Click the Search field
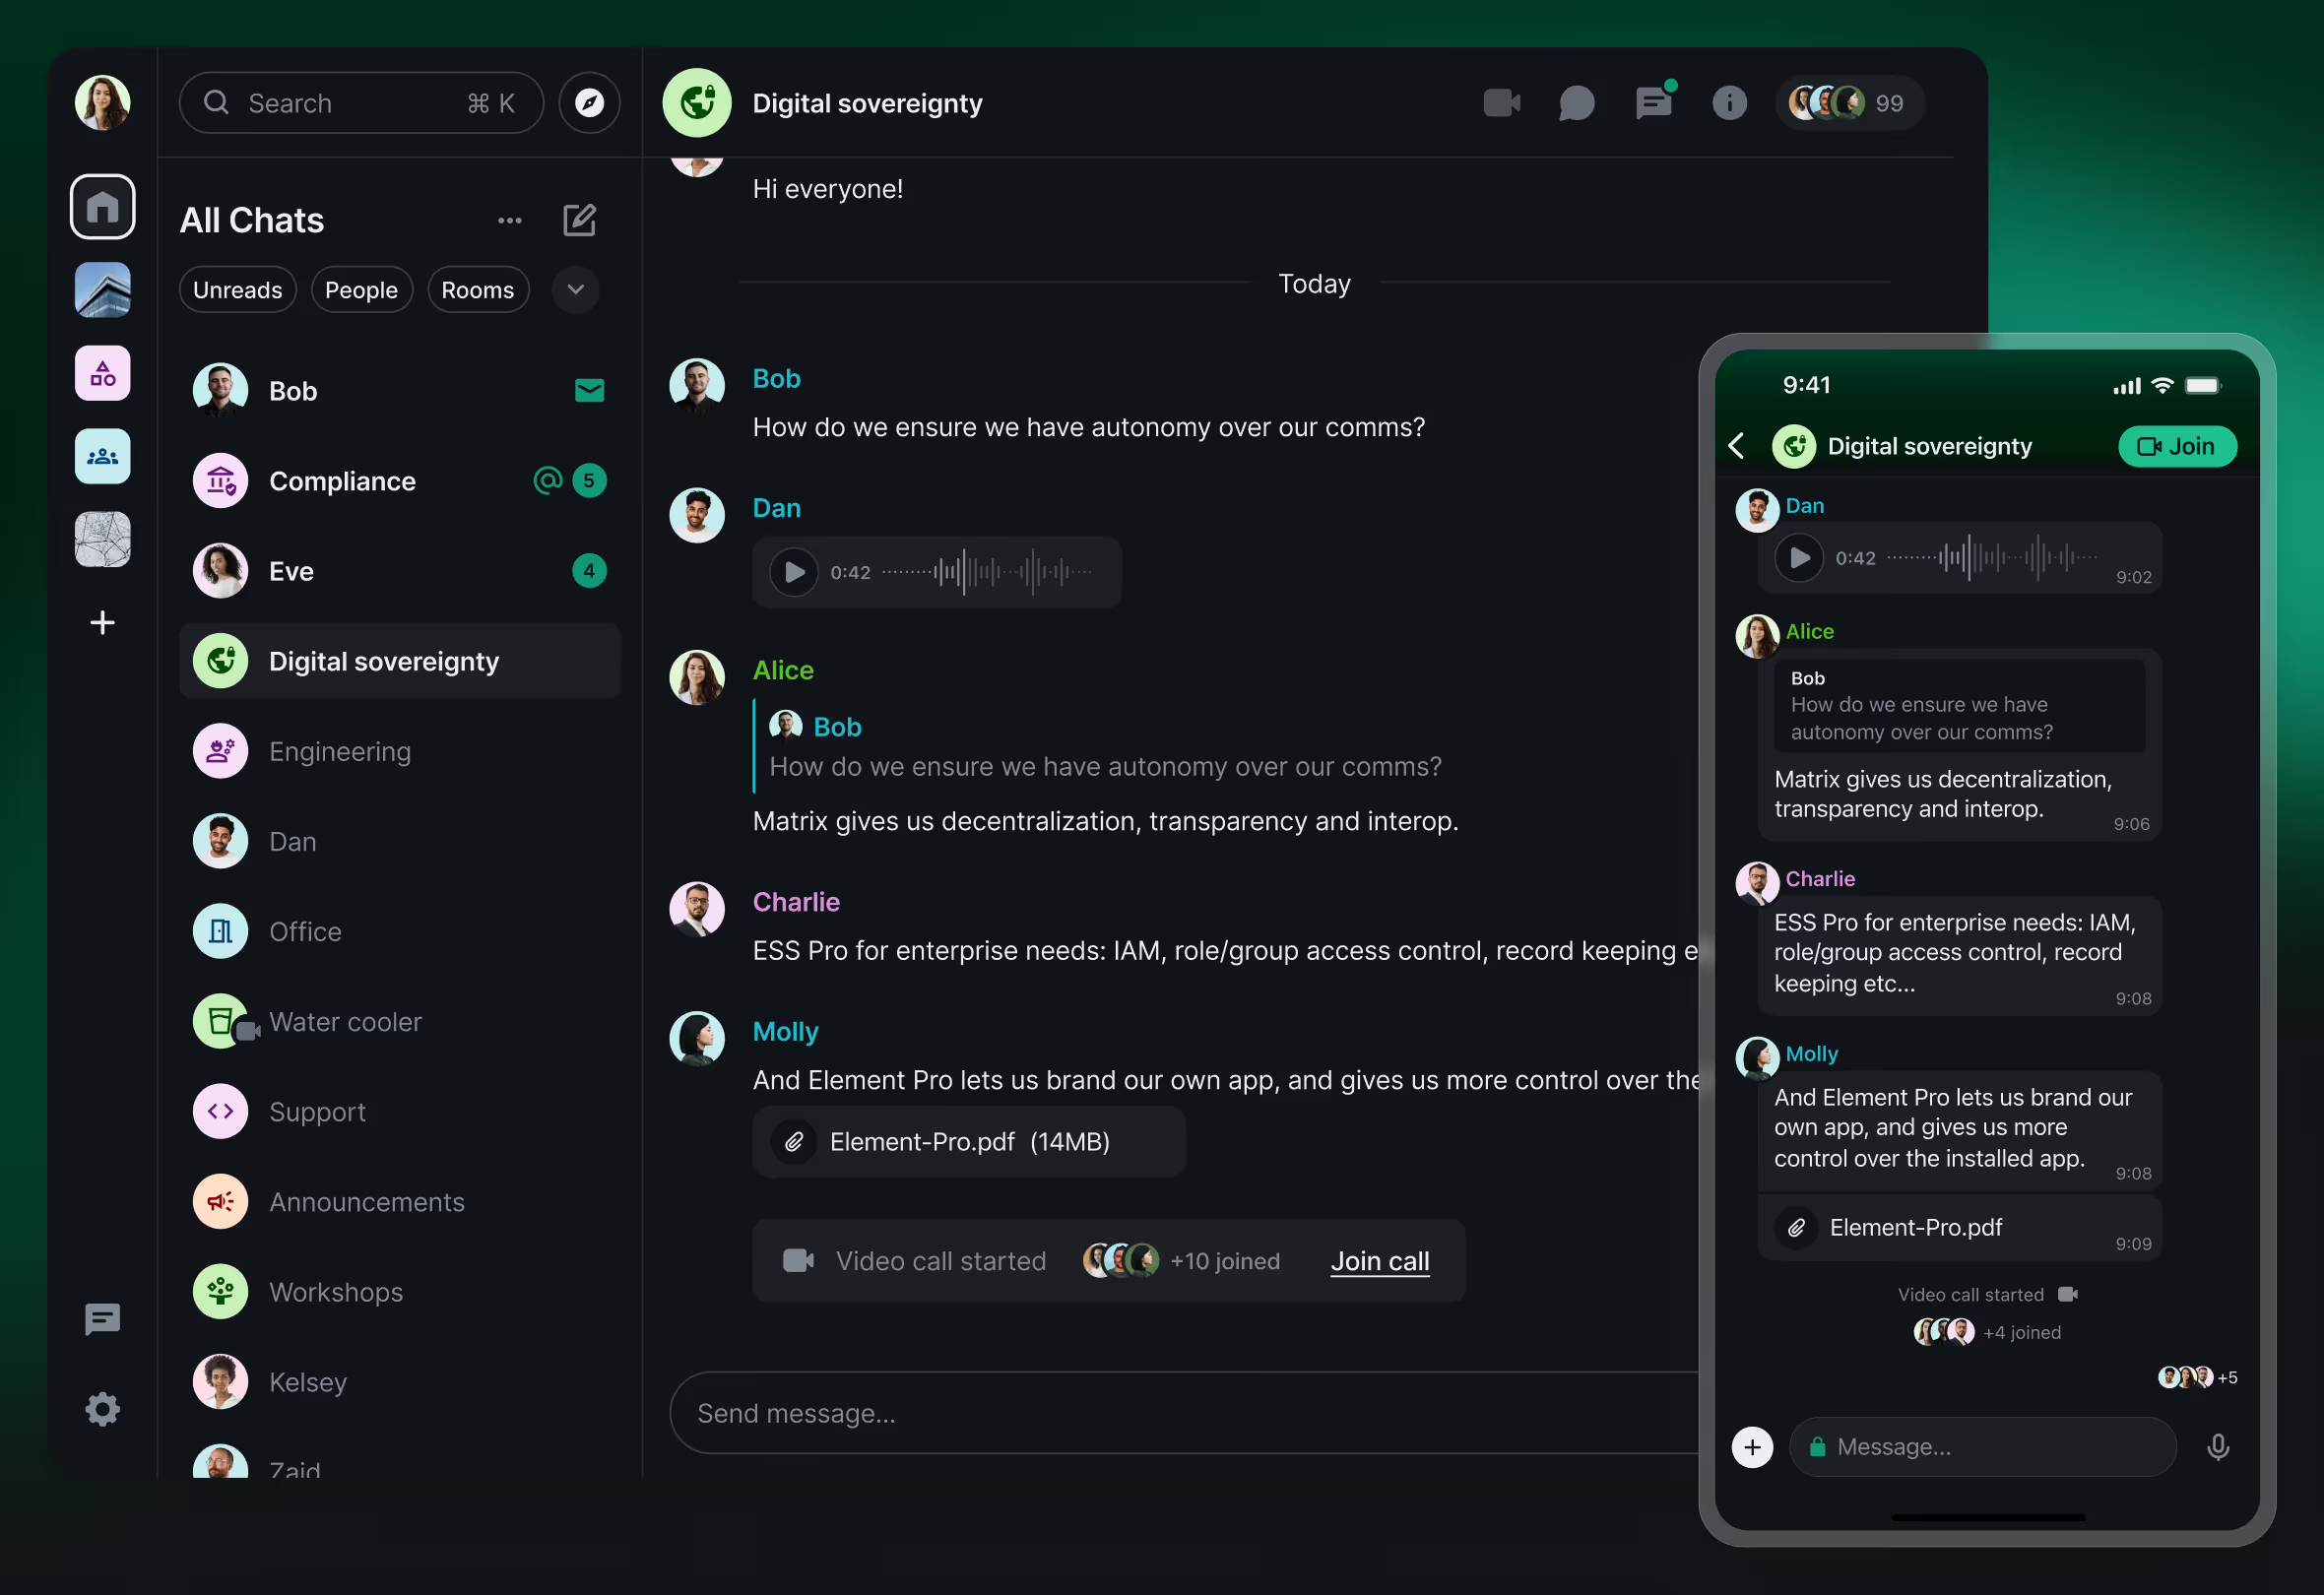The image size is (2324, 1595). pyautogui.click(x=362, y=103)
